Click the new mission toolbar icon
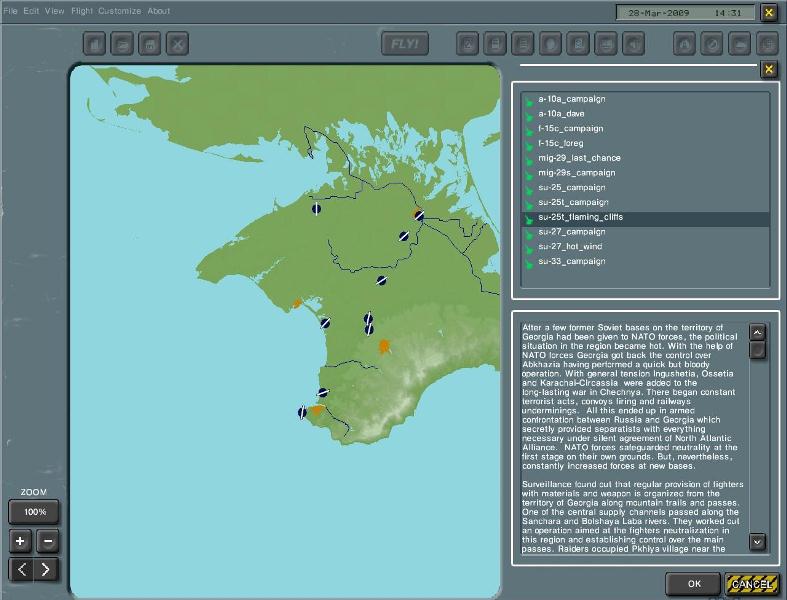The width and height of the screenshot is (787, 600). 94,44
